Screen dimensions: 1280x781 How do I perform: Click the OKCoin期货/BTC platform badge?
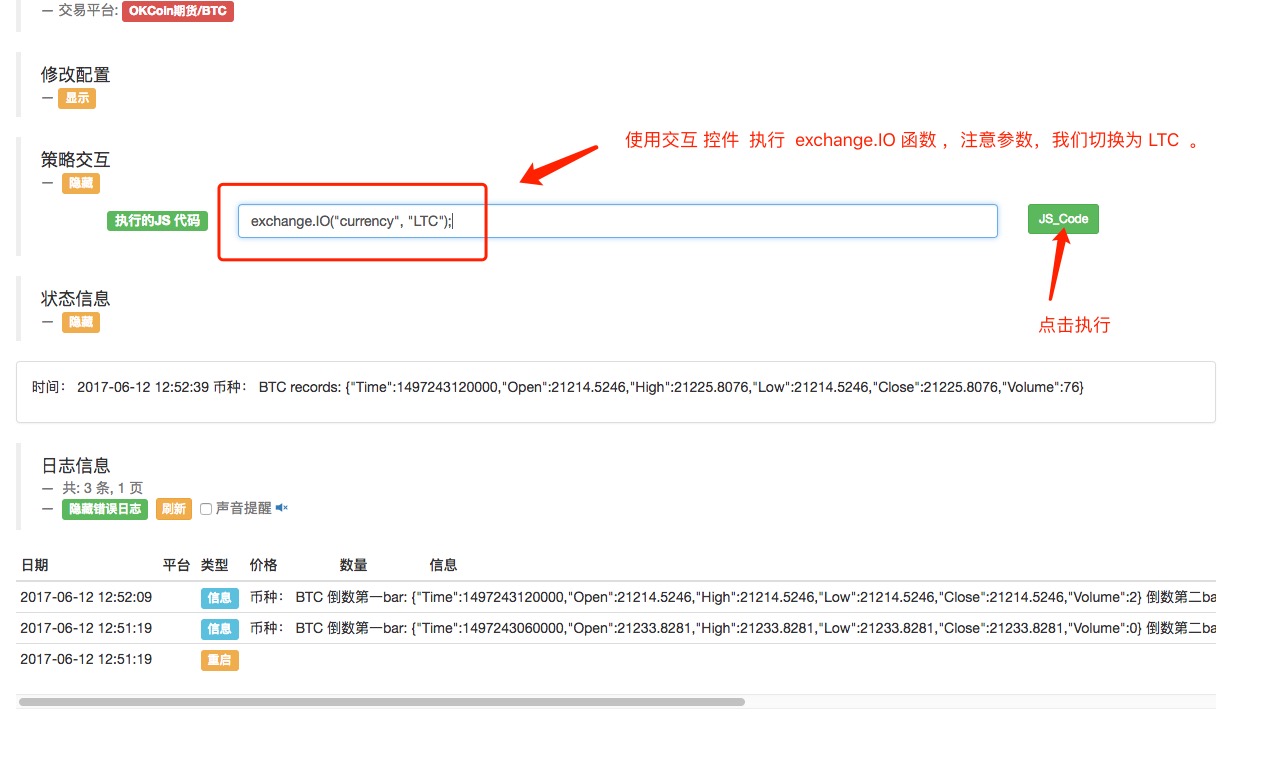pos(178,12)
